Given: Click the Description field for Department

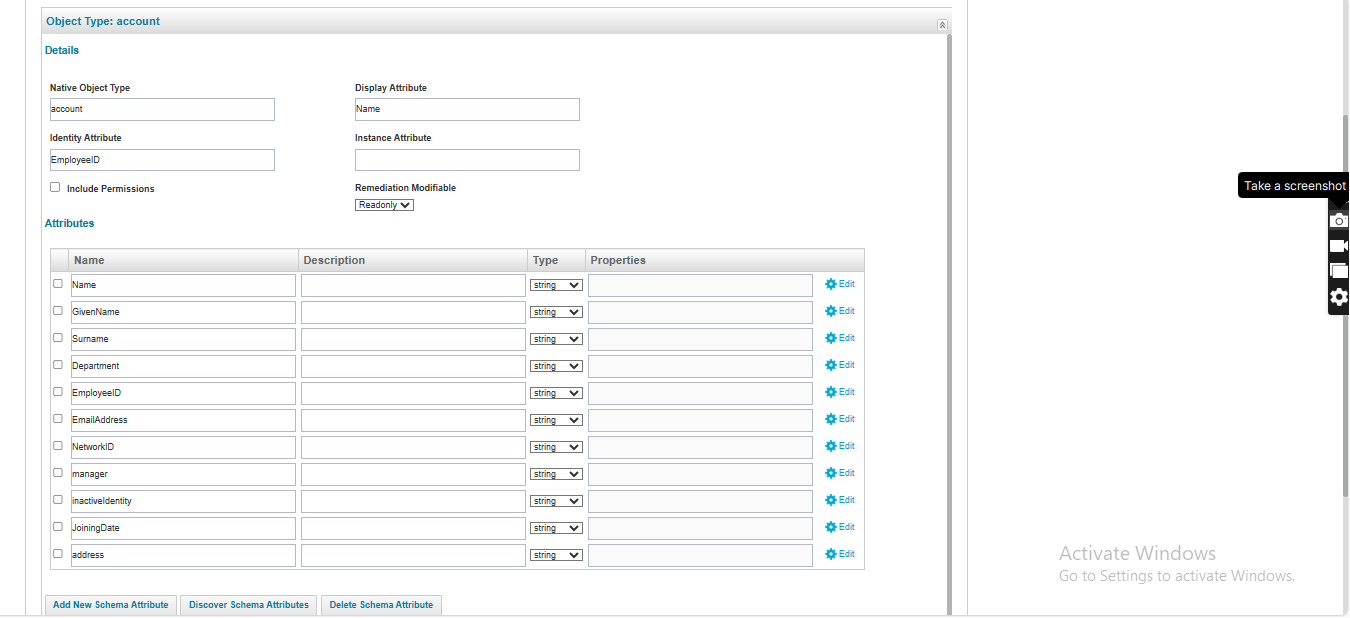Looking at the screenshot, I should [x=413, y=366].
